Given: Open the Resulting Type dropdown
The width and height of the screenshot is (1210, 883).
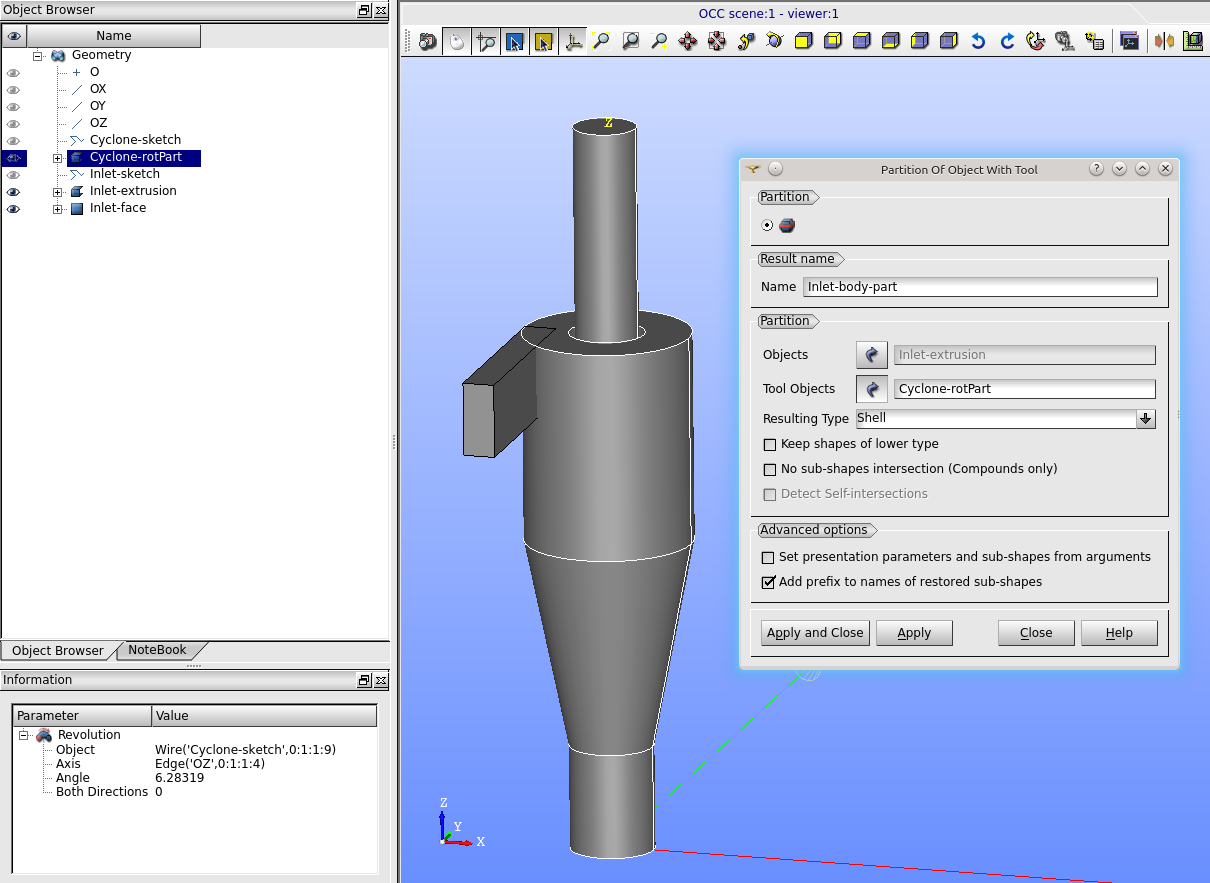Looking at the screenshot, I should click(x=1146, y=419).
